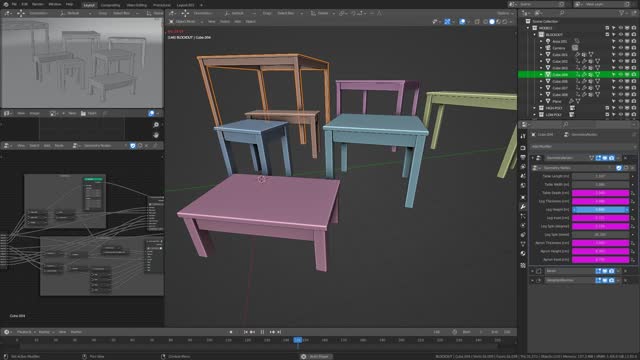Click the mesh icon of Cube.001

point(548,54)
